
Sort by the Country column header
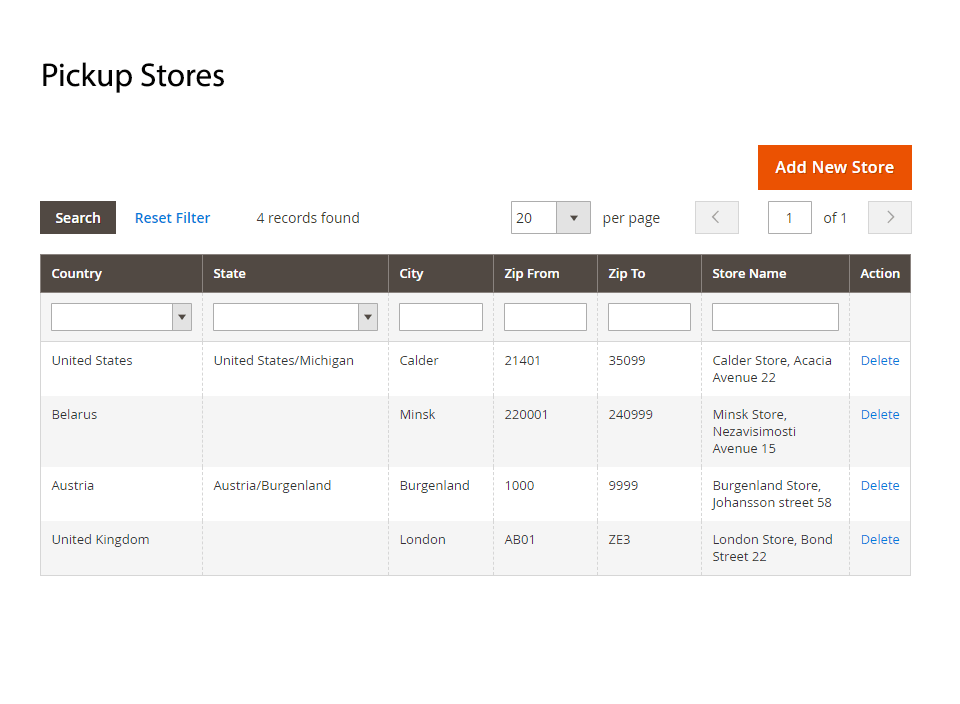tap(77, 273)
